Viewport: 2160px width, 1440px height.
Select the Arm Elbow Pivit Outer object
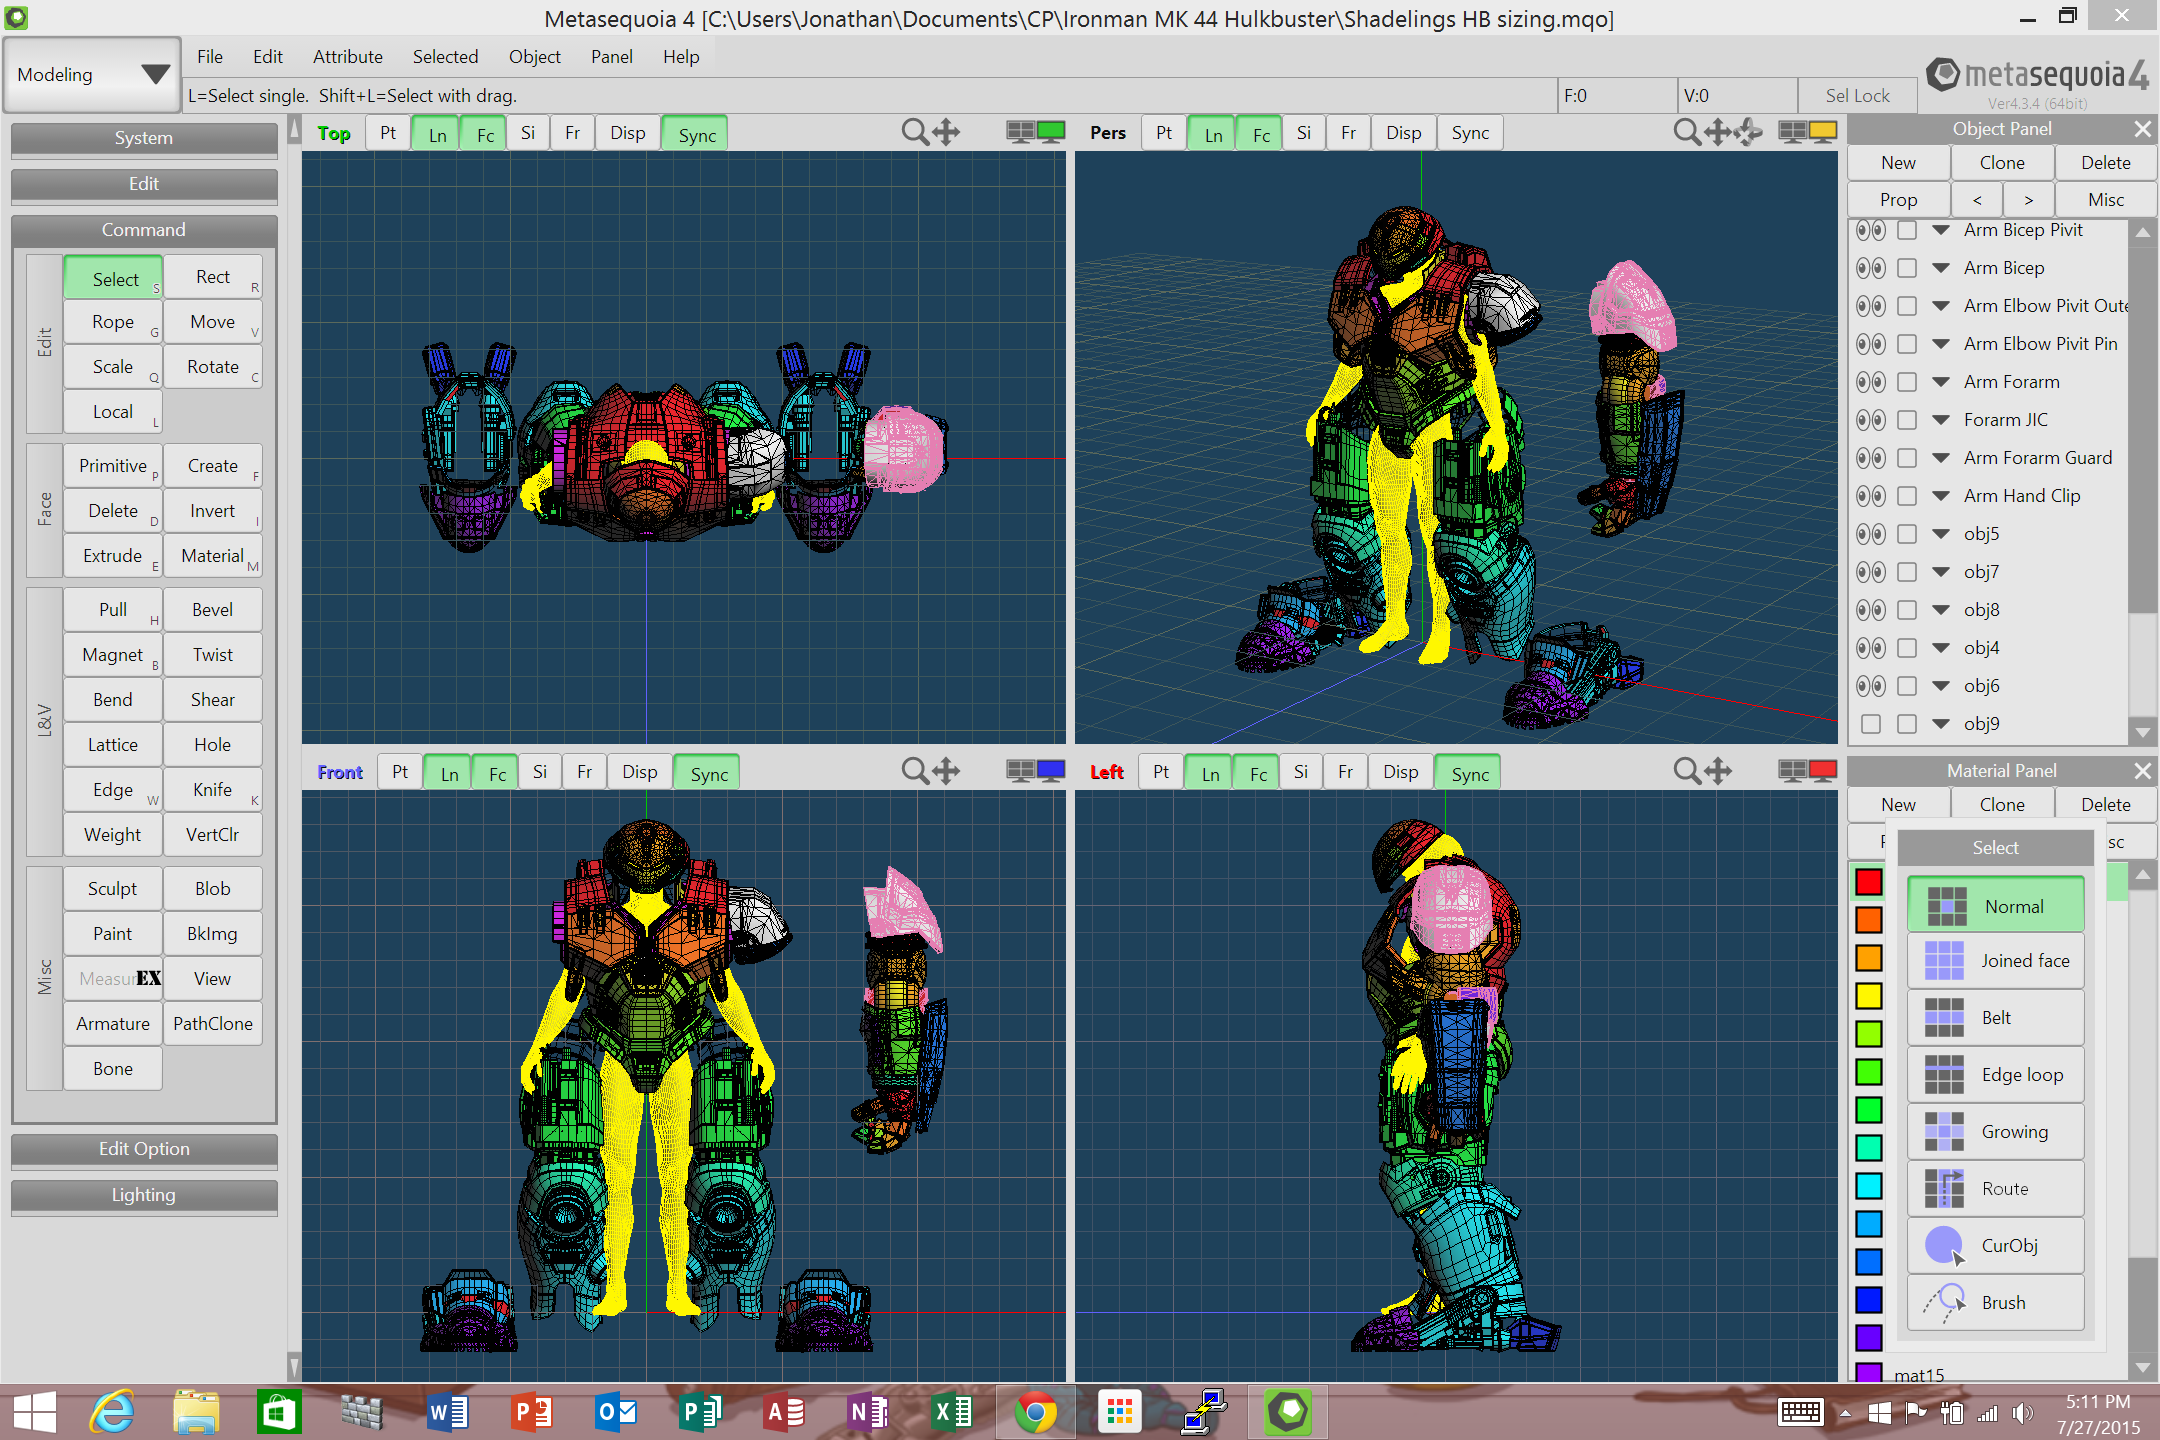coord(2046,306)
